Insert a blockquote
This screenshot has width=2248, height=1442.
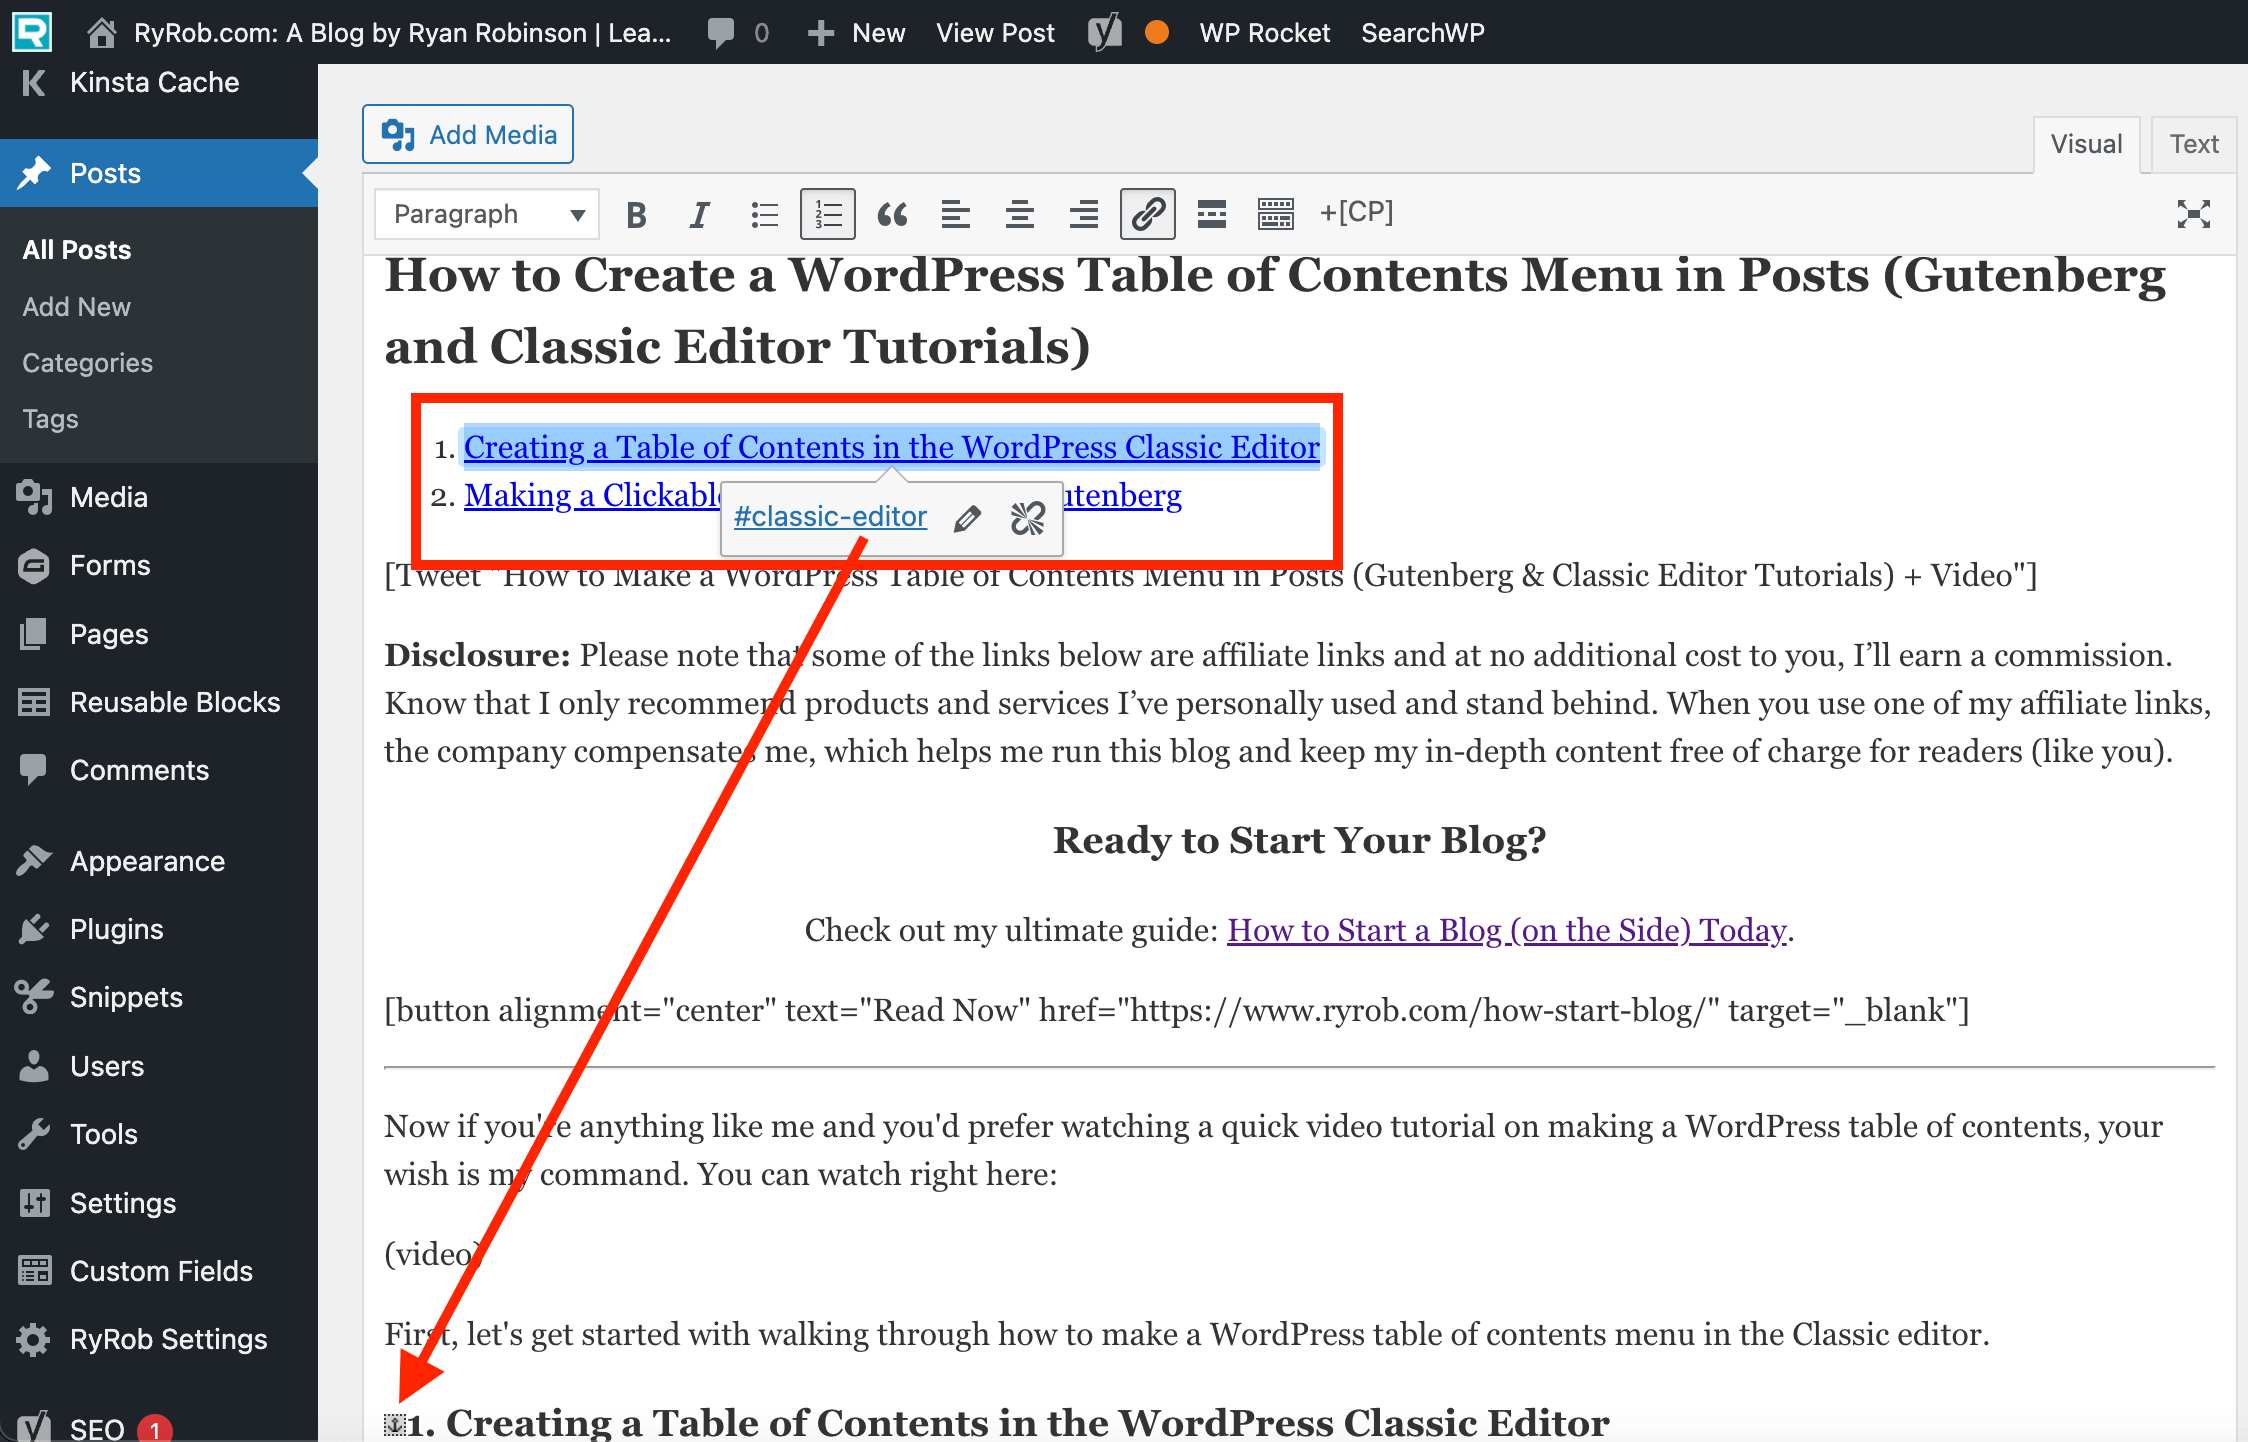coord(891,213)
